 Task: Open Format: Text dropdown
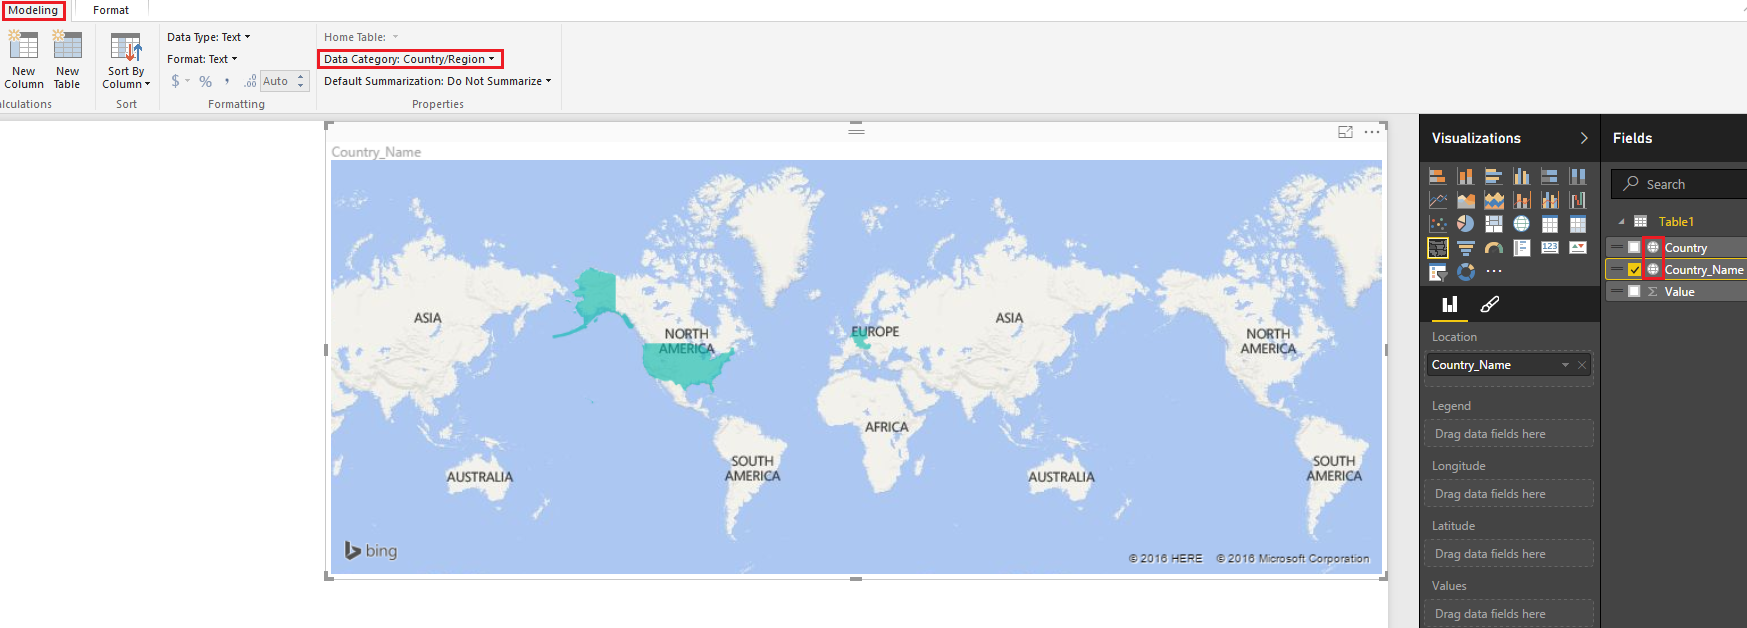(x=202, y=59)
